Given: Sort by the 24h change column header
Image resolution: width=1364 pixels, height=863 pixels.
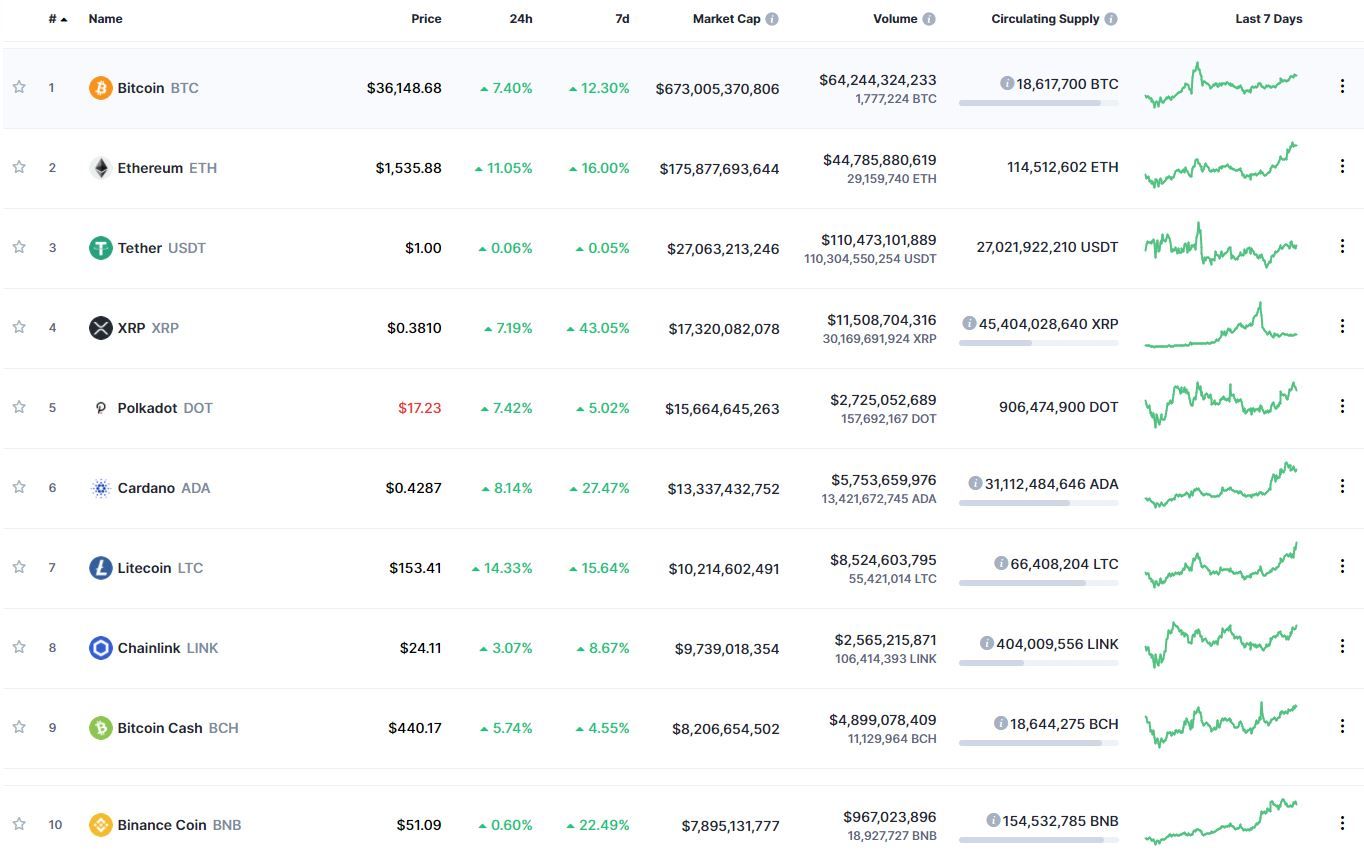Looking at the screenshot, I should tap(521, 19).
